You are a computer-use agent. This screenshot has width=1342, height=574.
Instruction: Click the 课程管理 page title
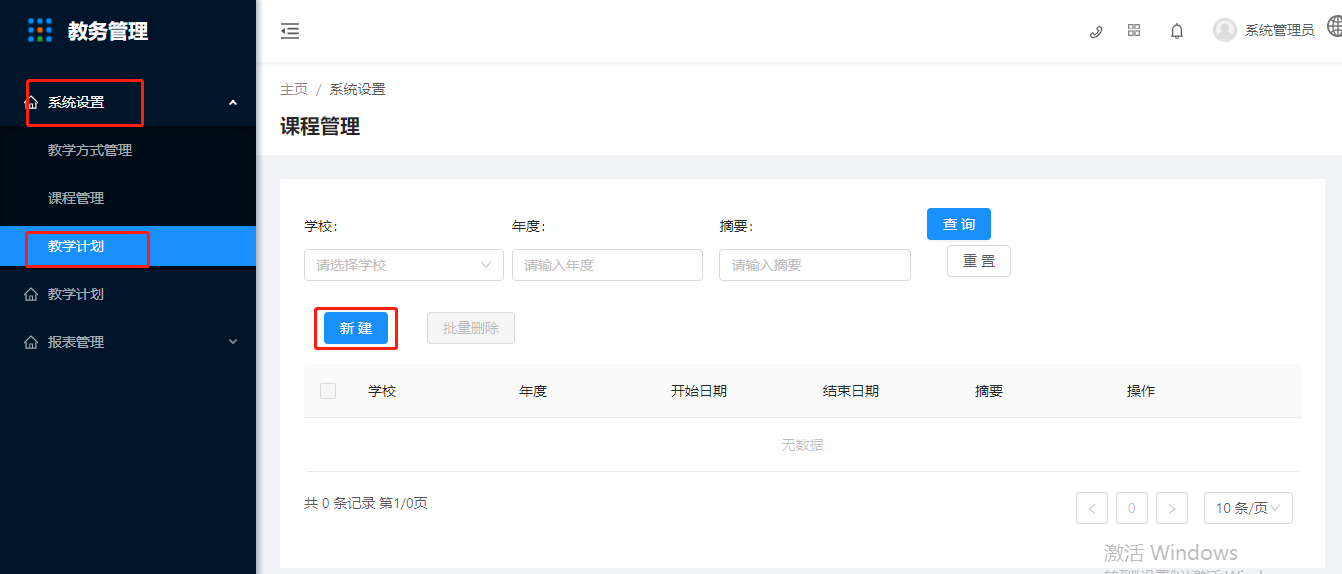(320, 126)
